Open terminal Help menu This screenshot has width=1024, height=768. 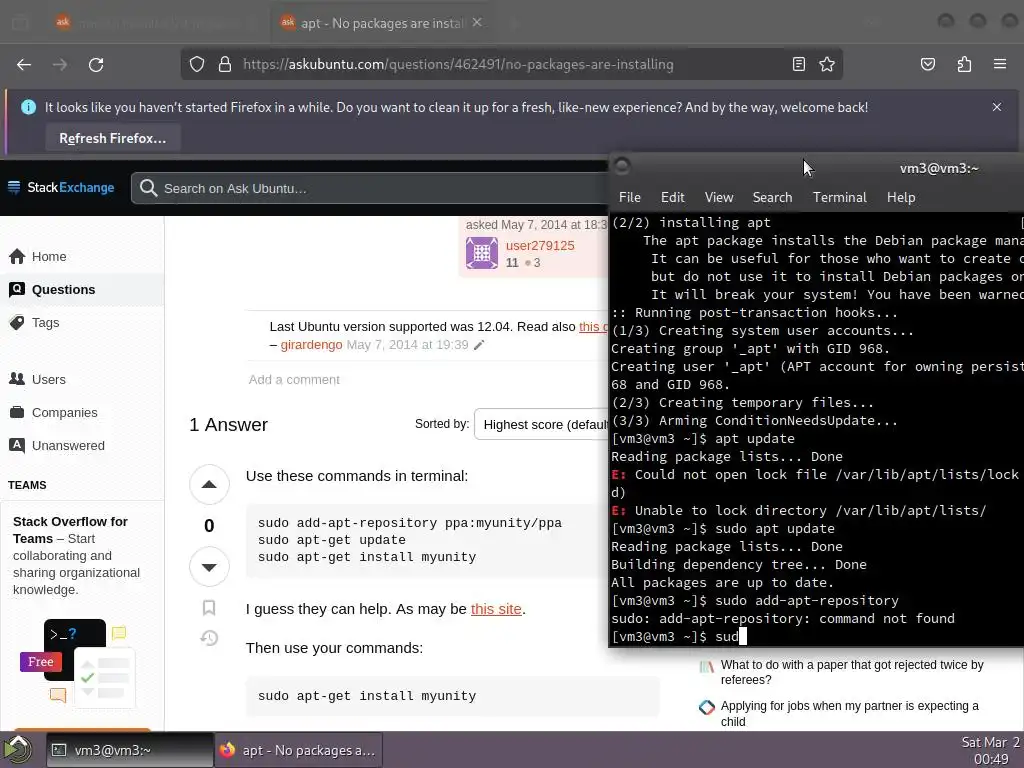point(901,197)
